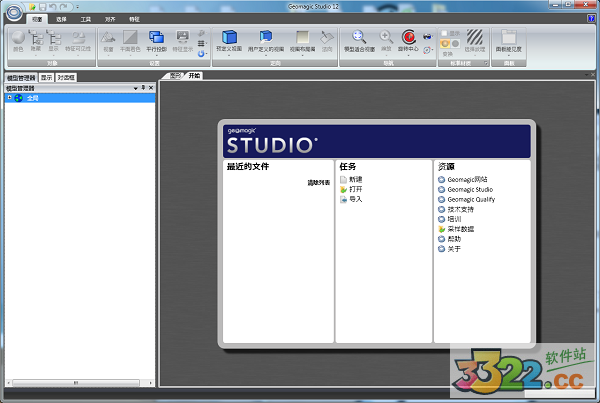Open the 模型管理器 panel dropdown arrow

point(135,88)
